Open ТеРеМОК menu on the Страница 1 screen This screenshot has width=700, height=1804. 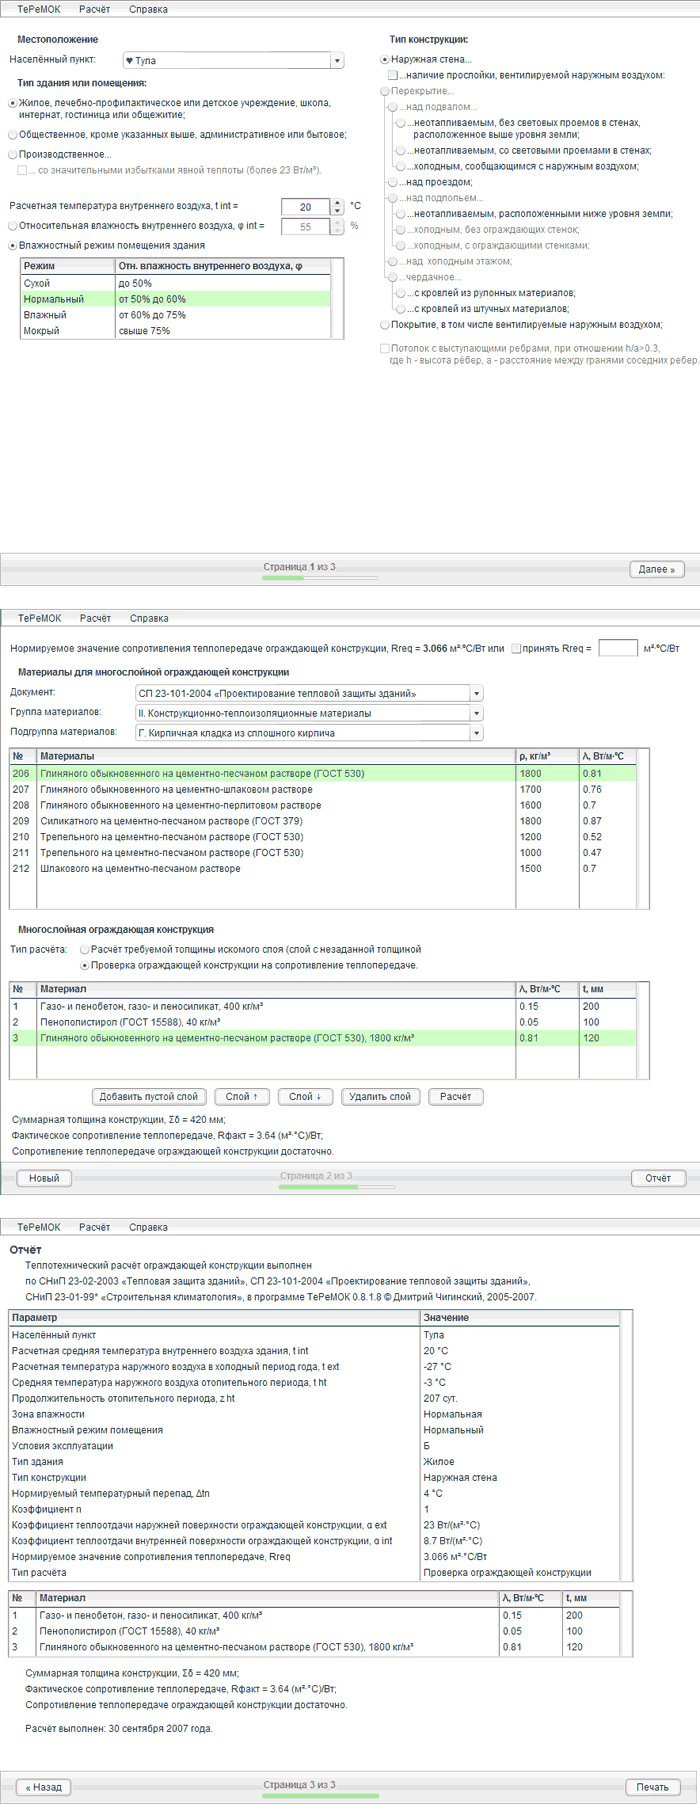[x=39, y=9]
